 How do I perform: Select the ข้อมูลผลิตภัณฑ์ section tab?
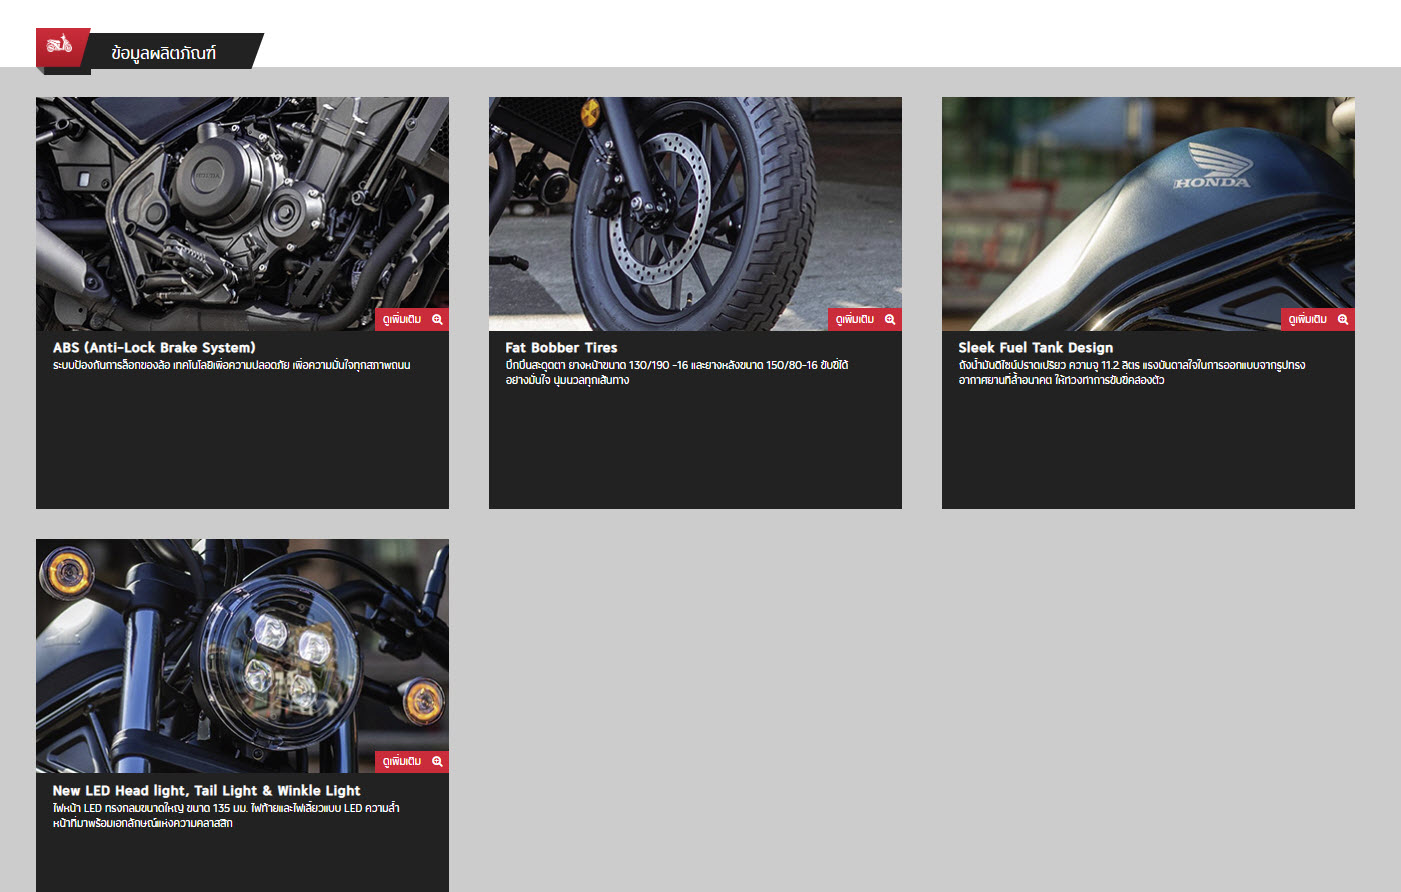pyautogui.click(x=164, y=53)
